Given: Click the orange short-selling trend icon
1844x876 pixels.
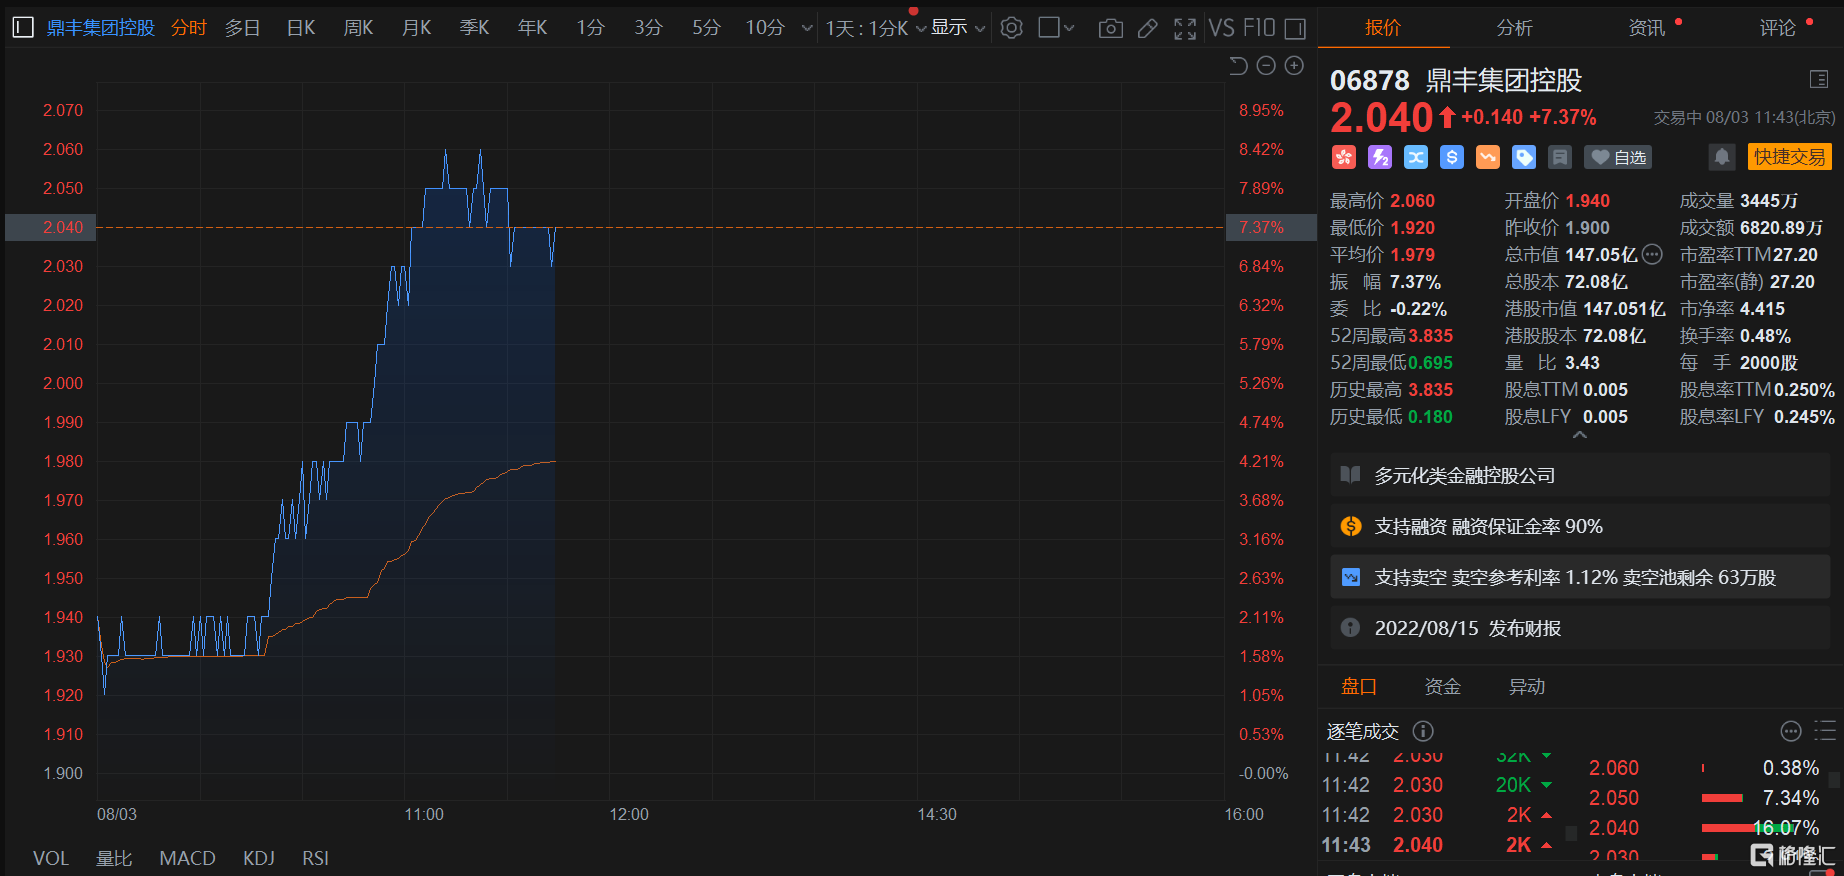Looking at the screenshot, I should pos(1488,157).
